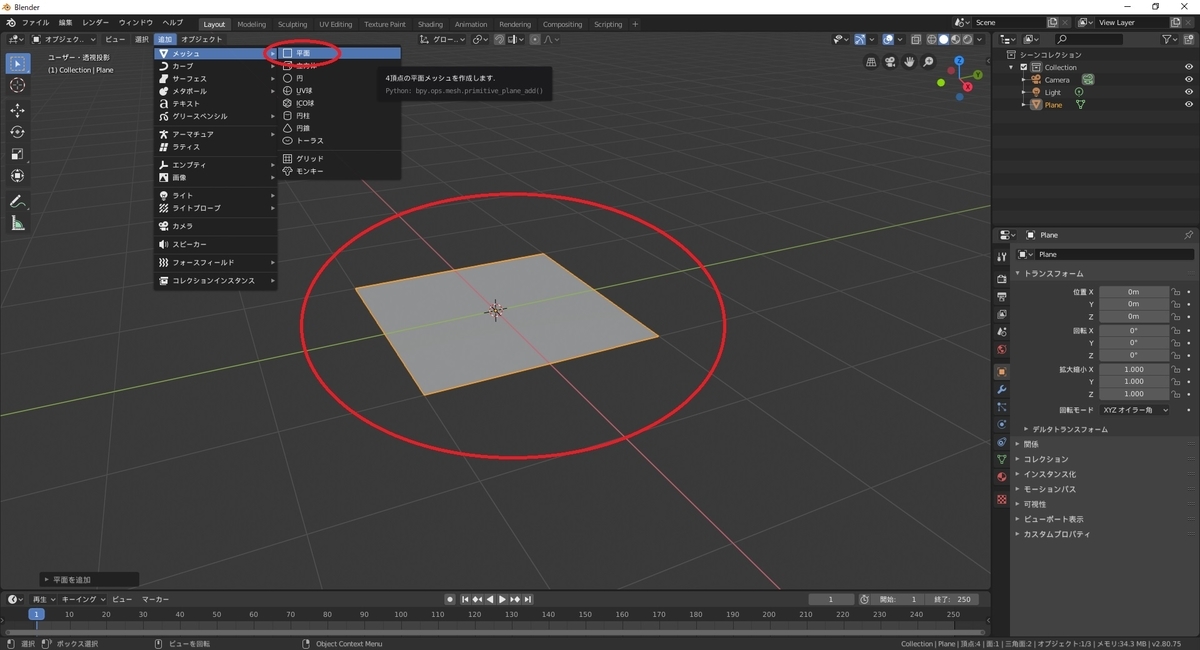This screenshot has width=1200, height=650.
Task: Select the Select Box tool in the toolbar
Action: (x=17, y=63)
